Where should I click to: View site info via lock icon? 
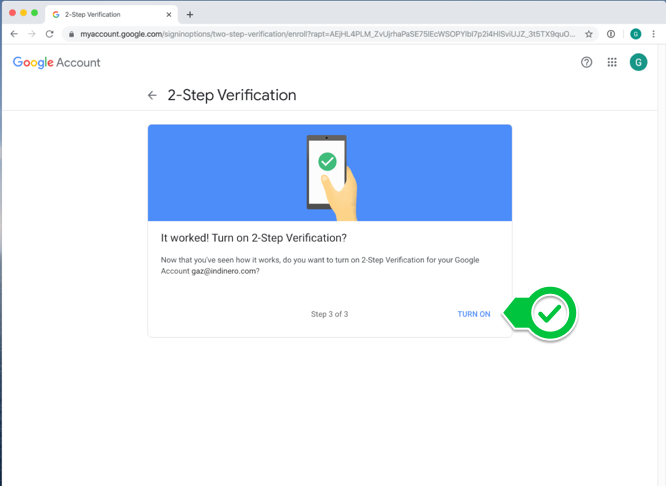pyautogui.click(x=71, y=34)
